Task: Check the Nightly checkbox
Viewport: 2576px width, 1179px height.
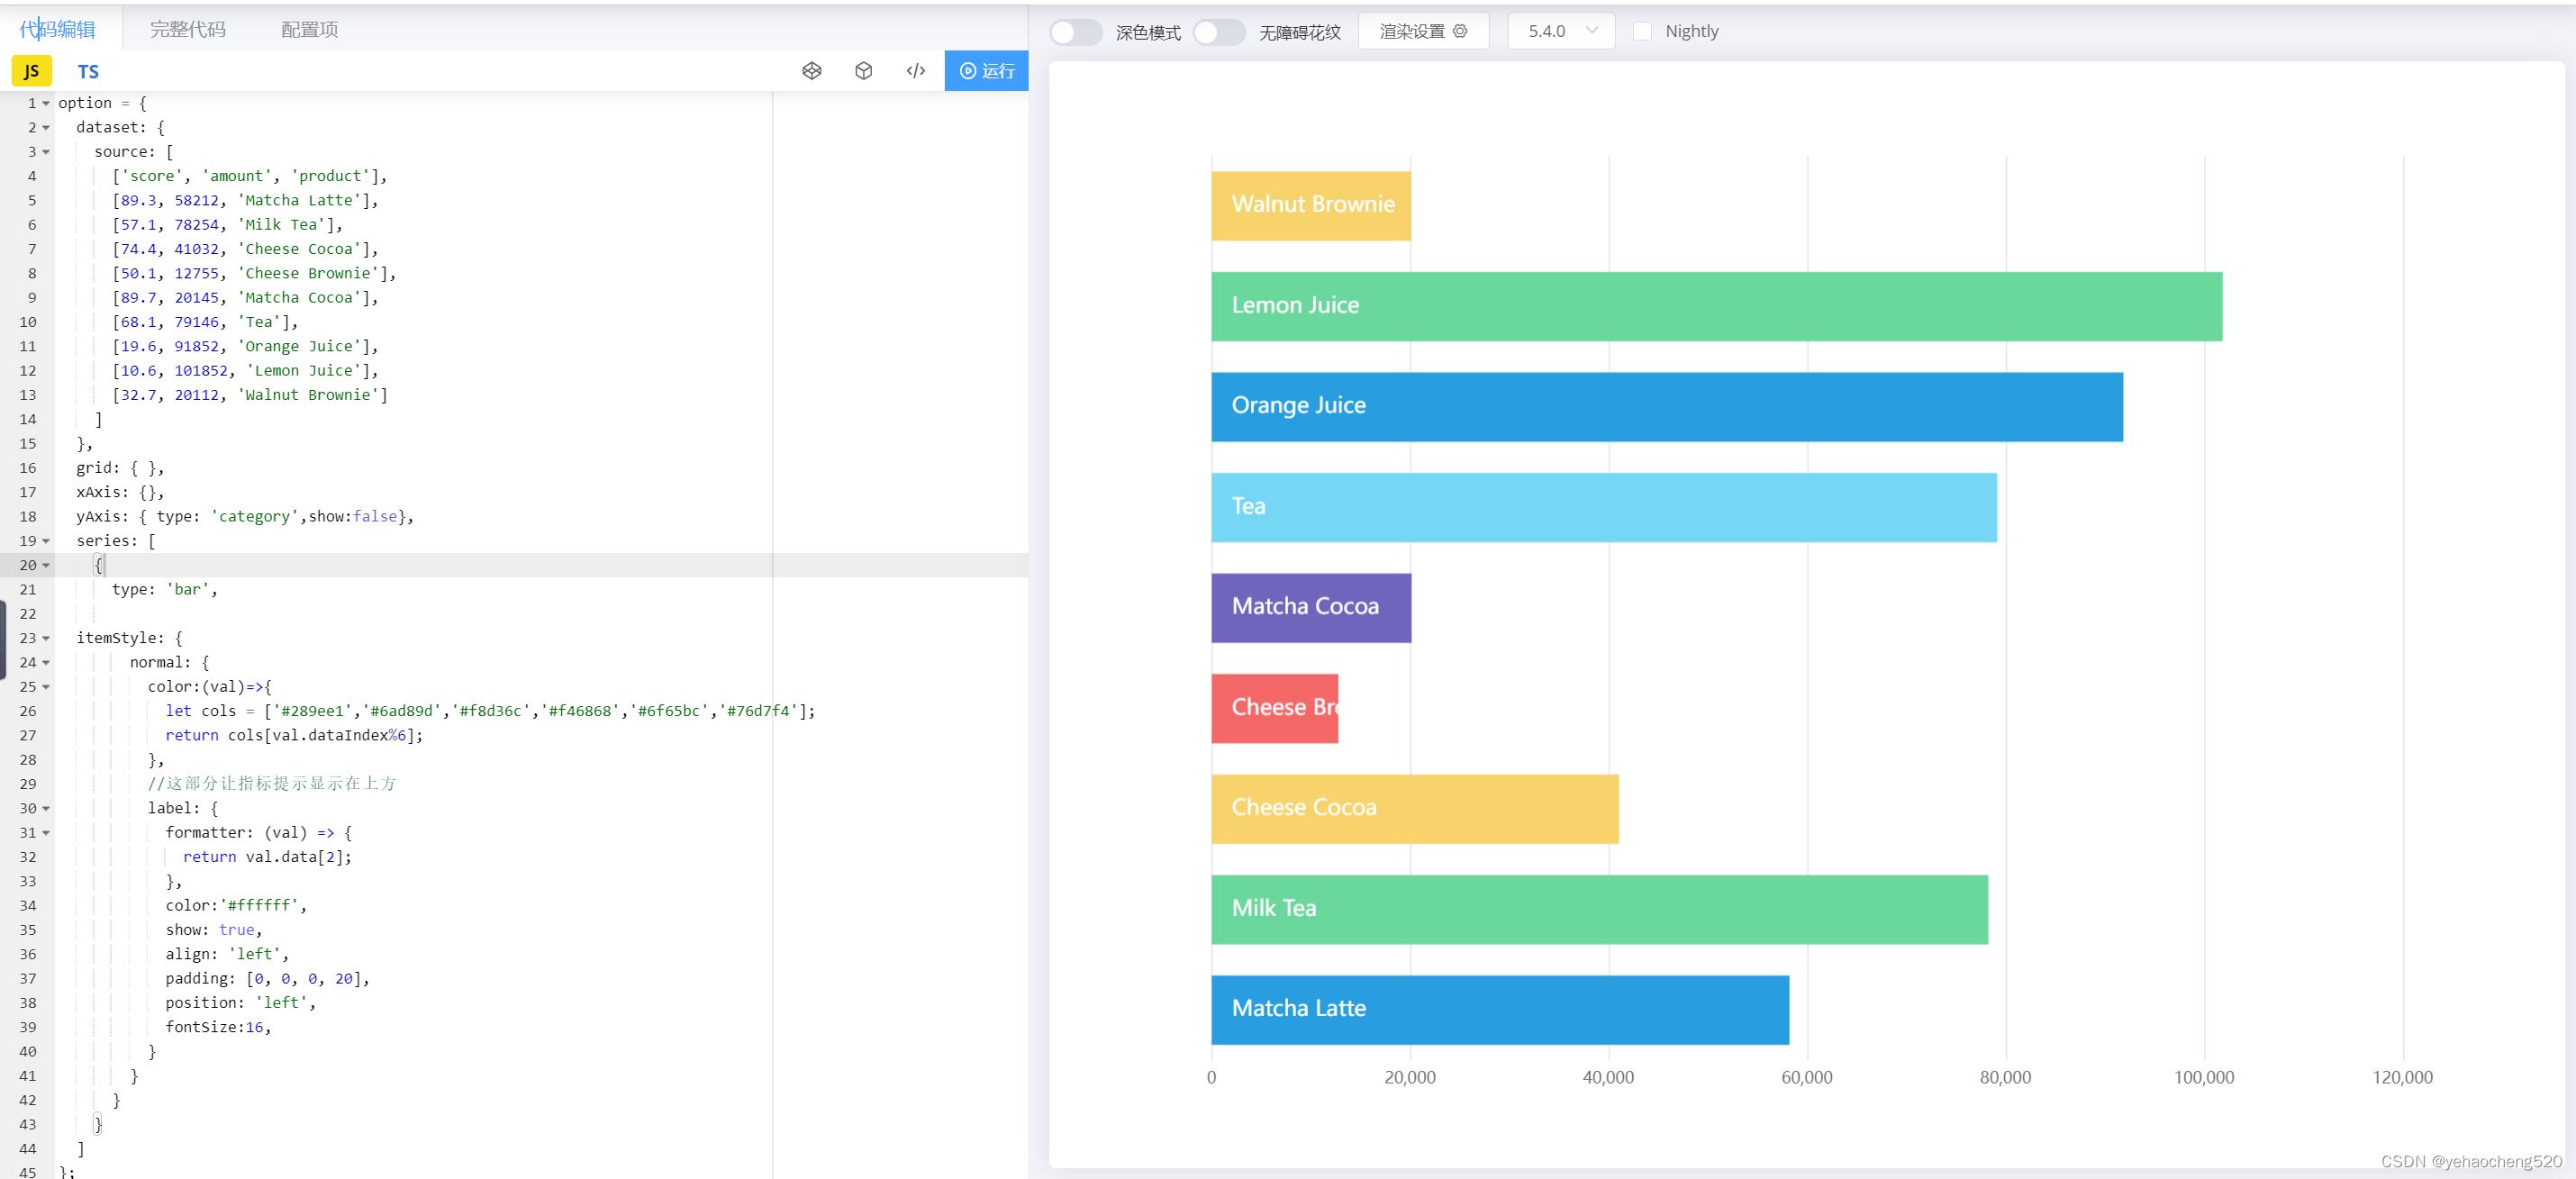Action: (x=1643, y=31)
